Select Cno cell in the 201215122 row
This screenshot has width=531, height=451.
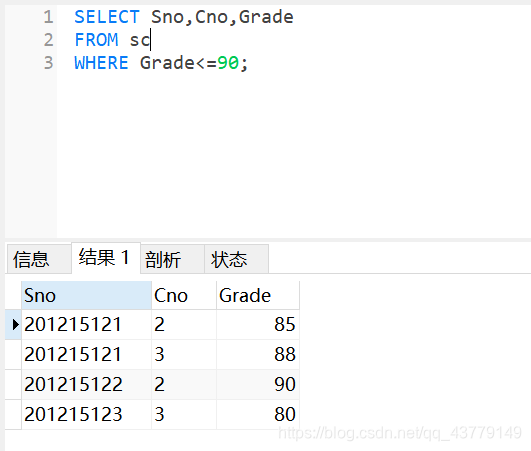tap(184, 384)
